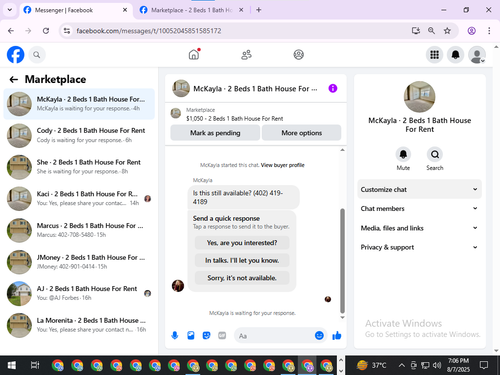Switch to the Messenger | Facebook tab

76,10
